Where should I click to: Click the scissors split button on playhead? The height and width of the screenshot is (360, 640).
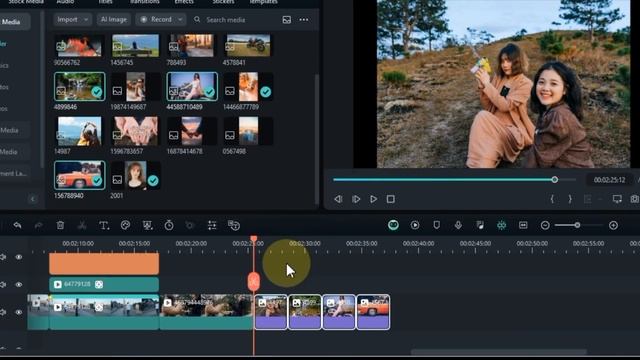click(253, 282)
